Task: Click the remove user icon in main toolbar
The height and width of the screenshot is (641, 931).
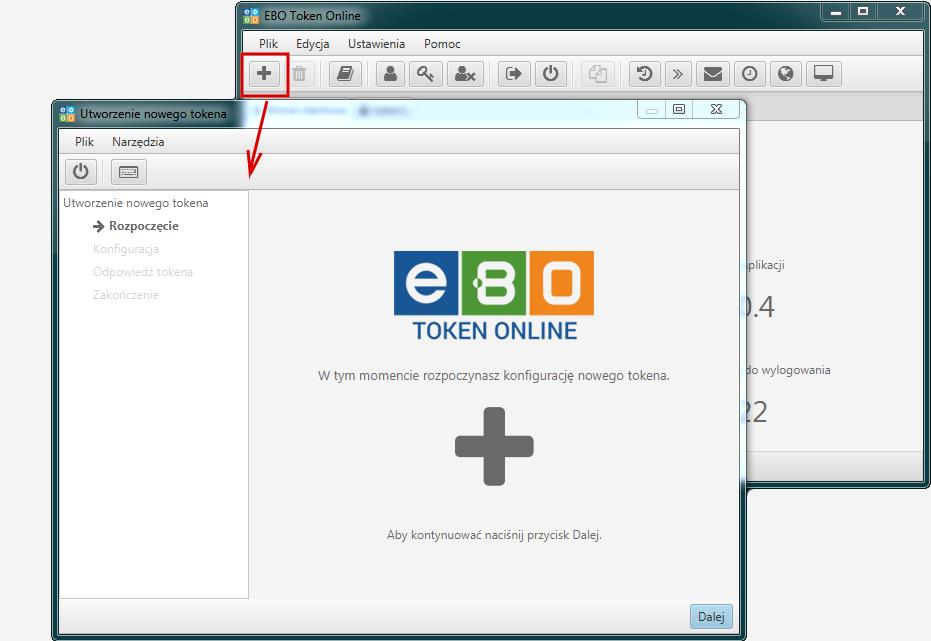Action: coord(465,74)
